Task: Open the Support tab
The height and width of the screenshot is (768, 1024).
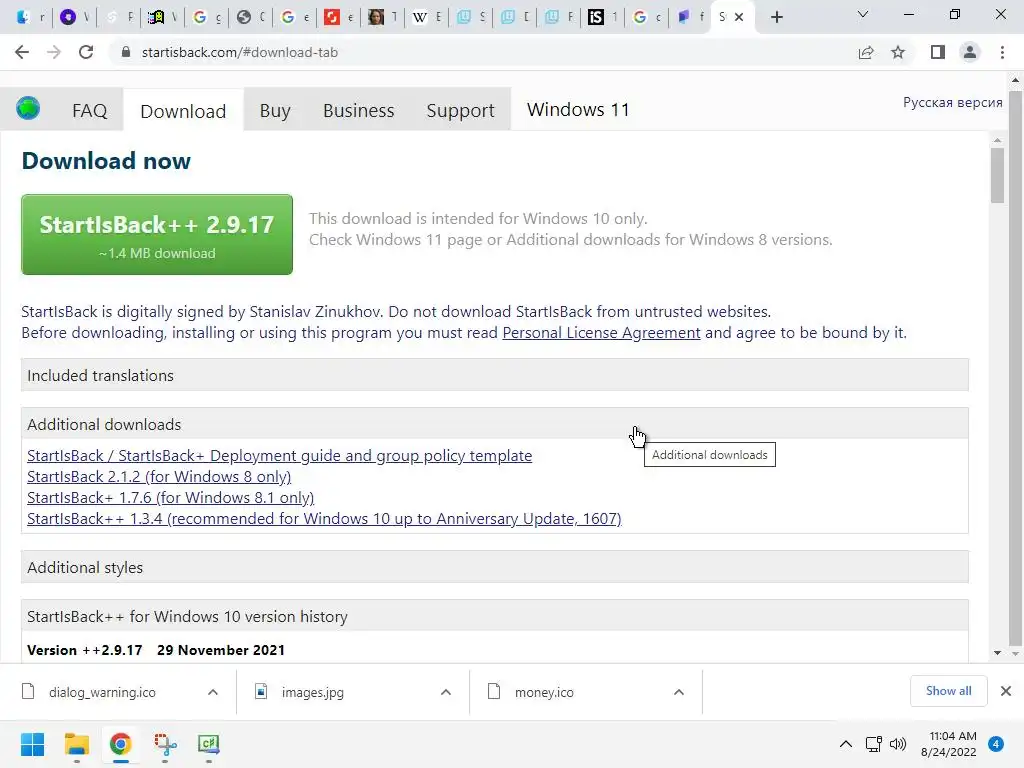Action: [460, 110]
